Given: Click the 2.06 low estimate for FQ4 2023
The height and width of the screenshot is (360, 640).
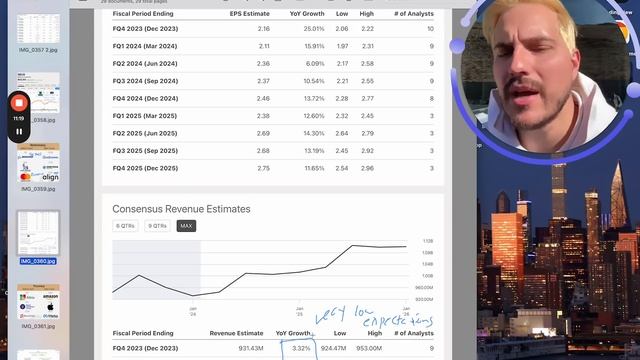Looking at the screenshot, I should [x=342, y=29].
